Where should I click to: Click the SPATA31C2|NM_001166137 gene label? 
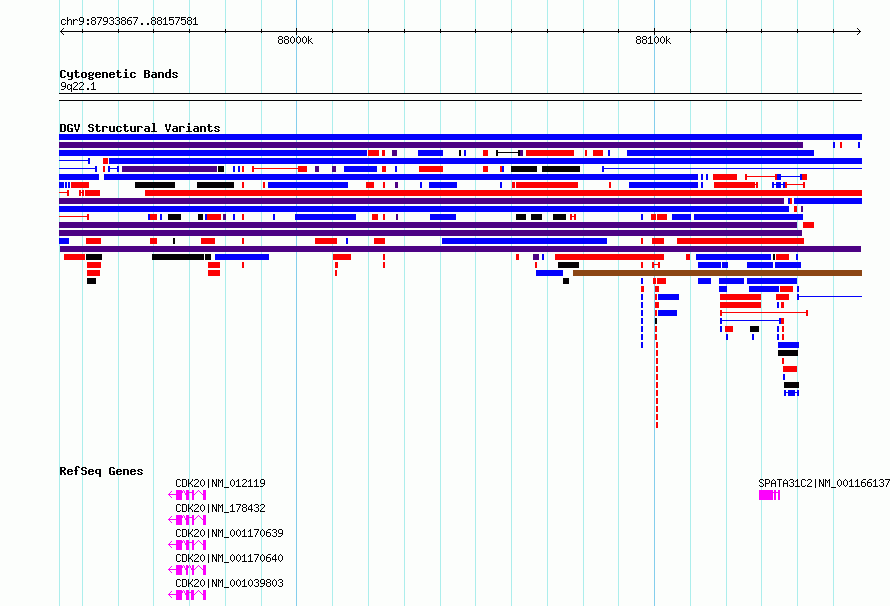pos(824,483)
